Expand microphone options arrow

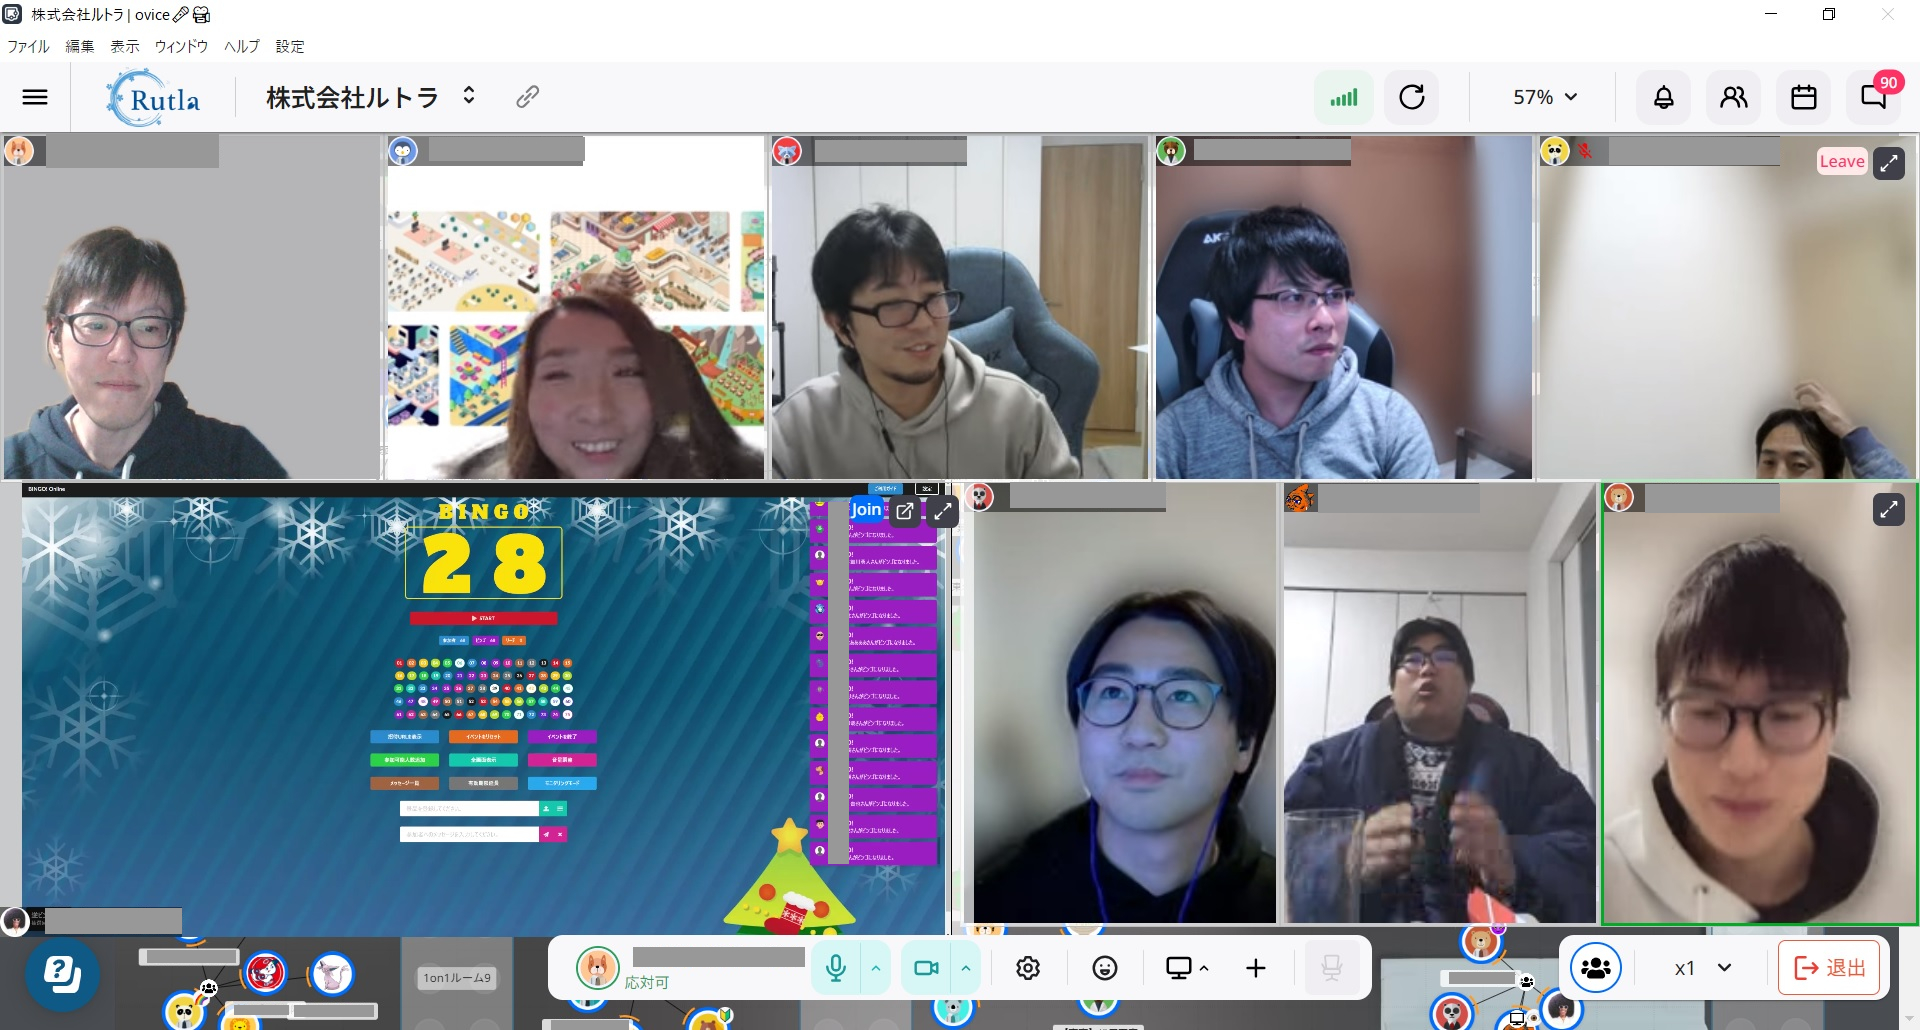coord(876,968)
